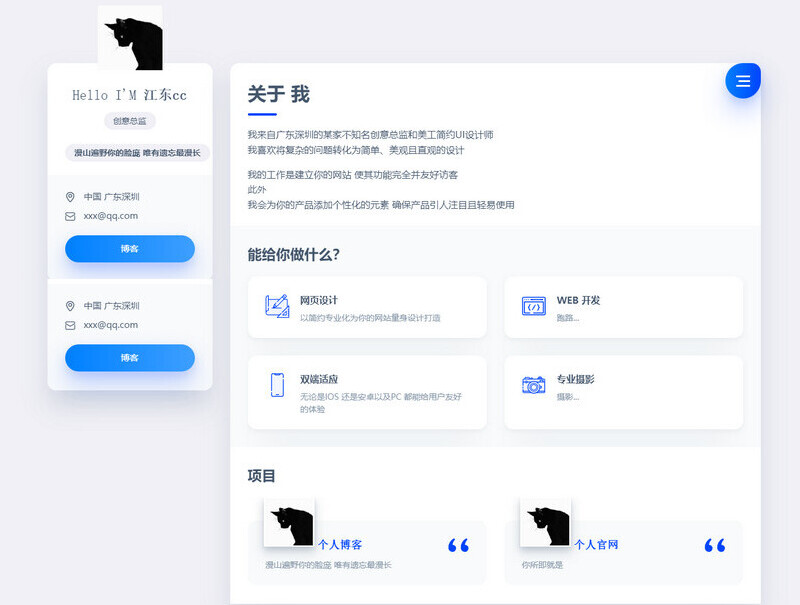This screenshot has height=605, width=800.
Task: Open the 个人官网 project link
Action: pos(596,545)
